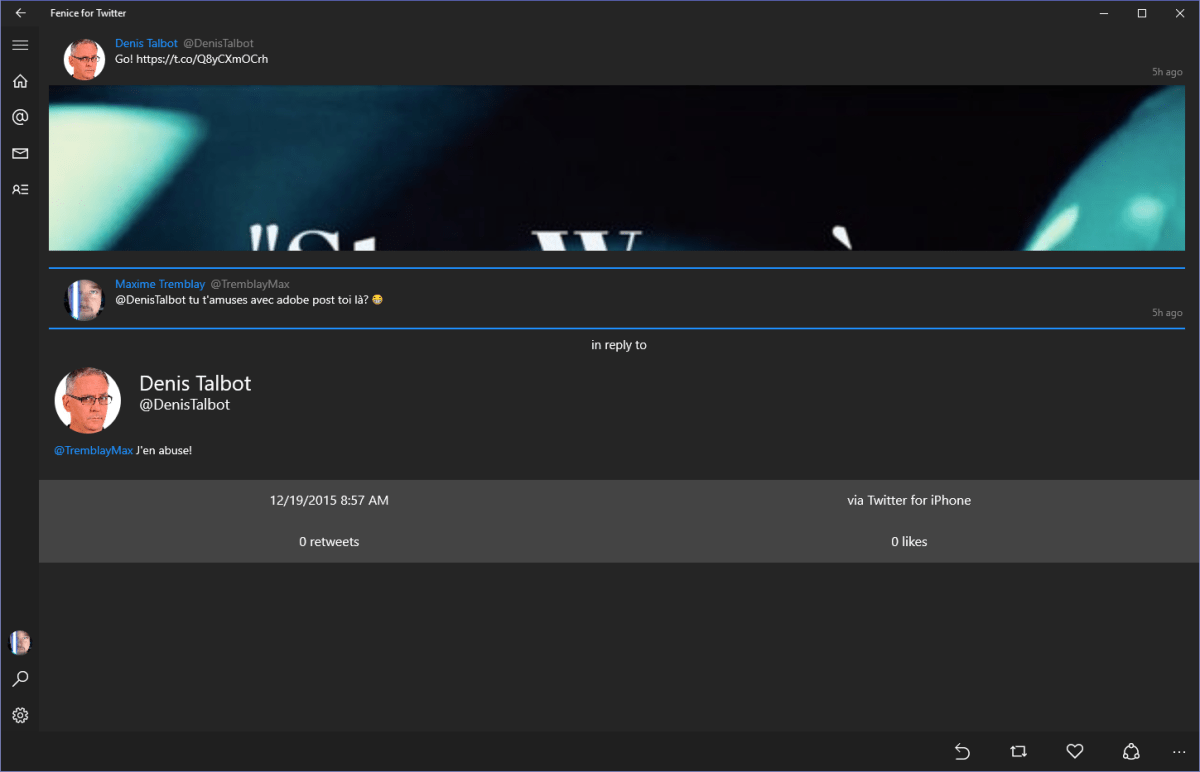This screenshot has height=772, width=1200.
Task: Open the Lists icon in sidebar
Action: pos(20,189)
